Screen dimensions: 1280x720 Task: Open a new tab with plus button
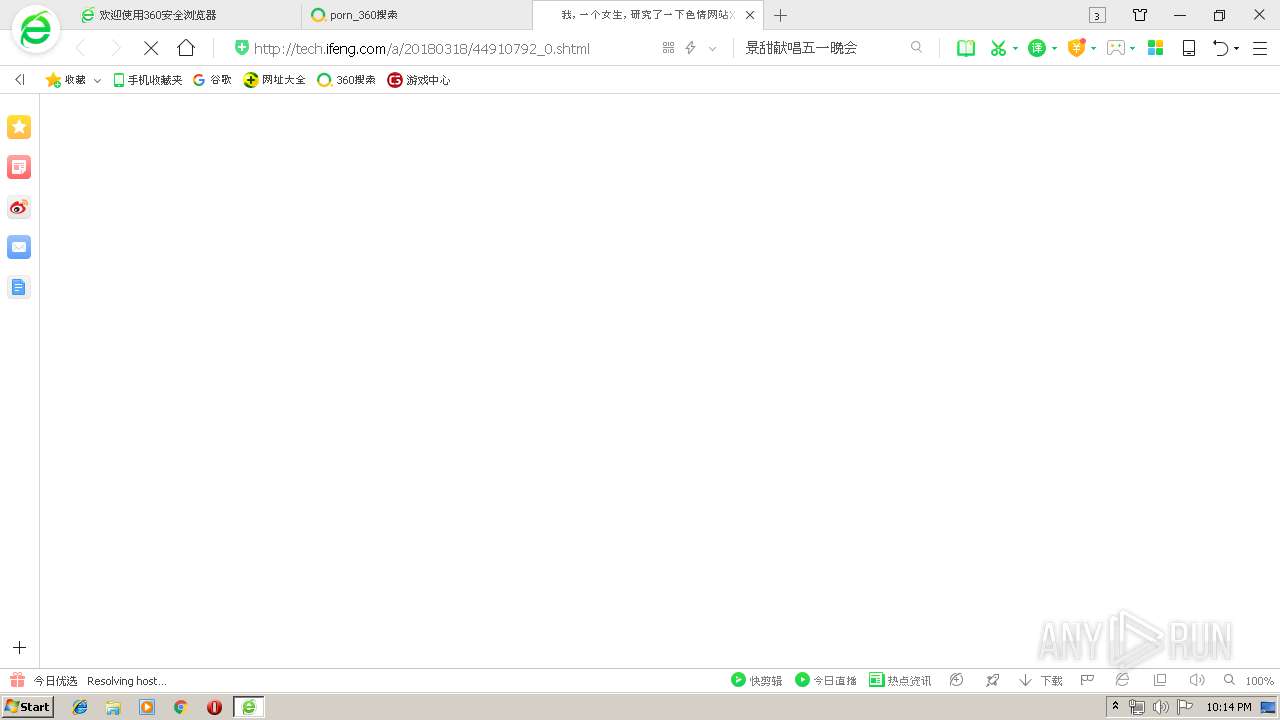pos(781,15)
